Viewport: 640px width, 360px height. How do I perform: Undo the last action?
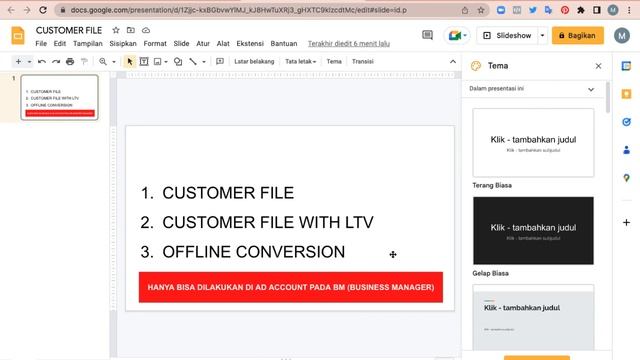42,62
